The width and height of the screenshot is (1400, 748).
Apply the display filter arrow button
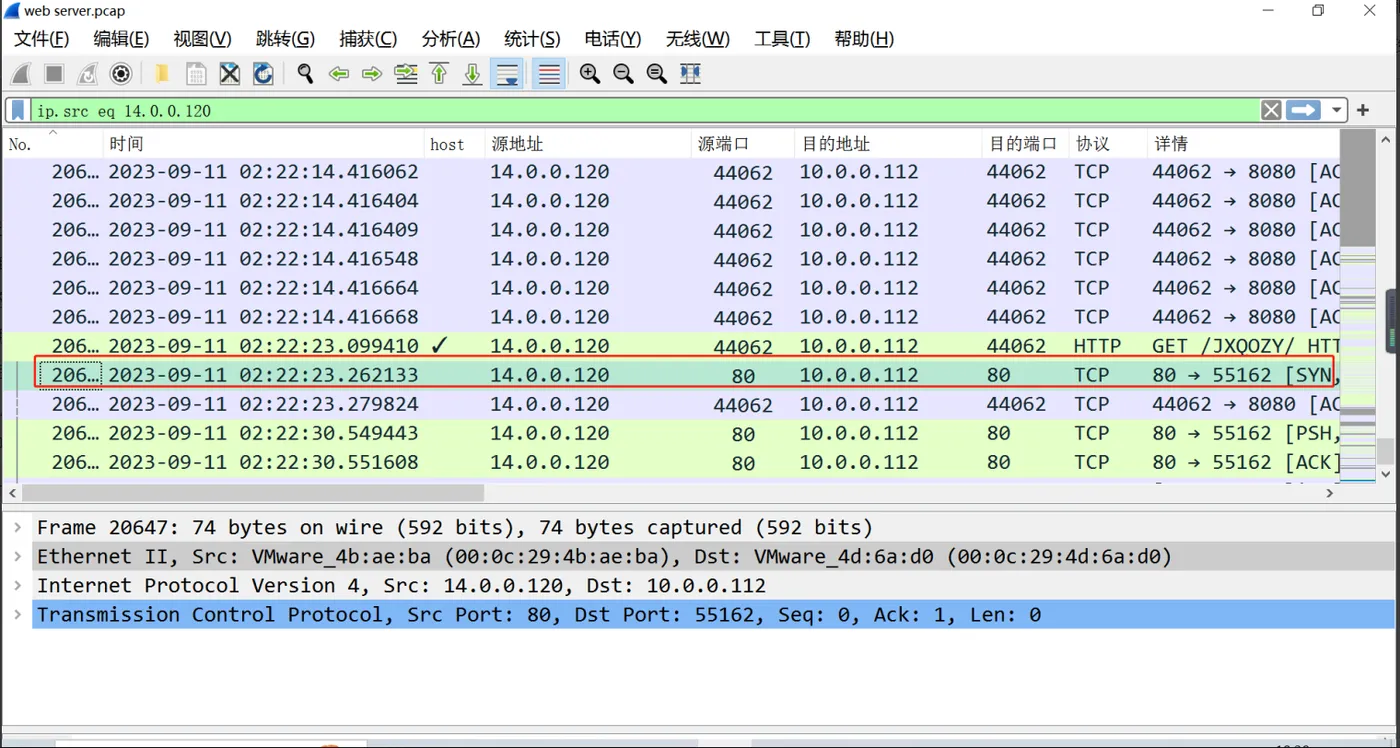pyautogui.click(x=1303, y=110)
